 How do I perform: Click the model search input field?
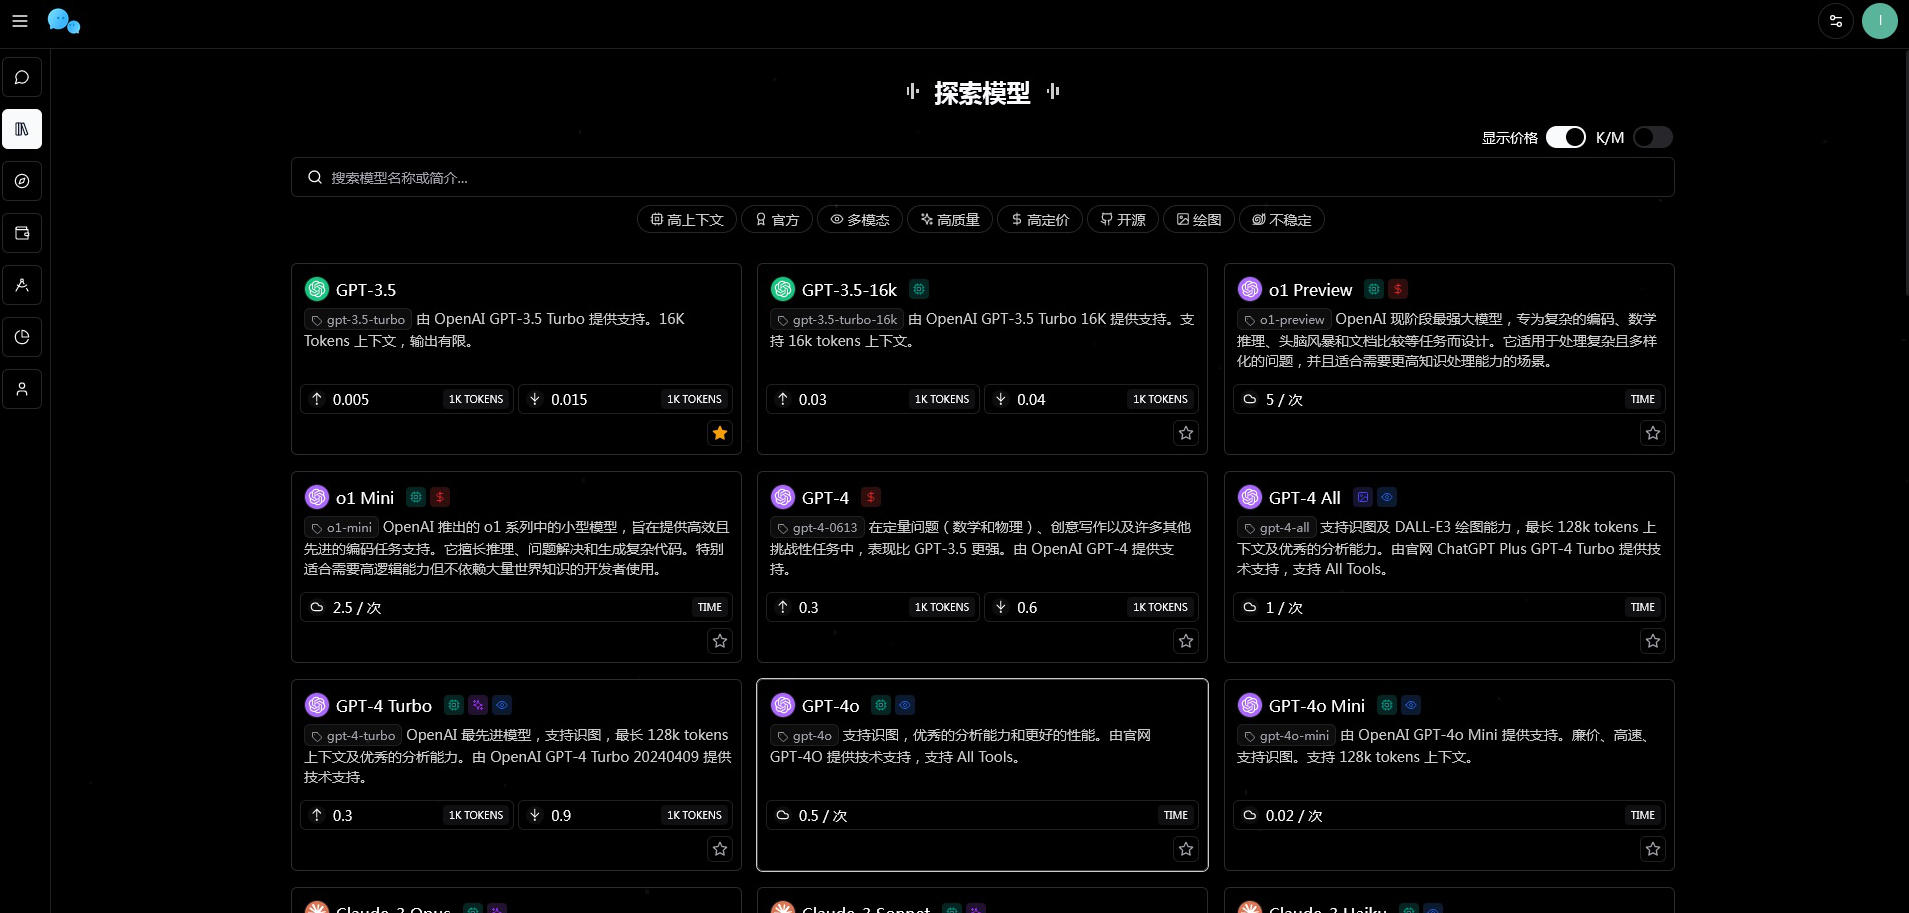(982, 178)
